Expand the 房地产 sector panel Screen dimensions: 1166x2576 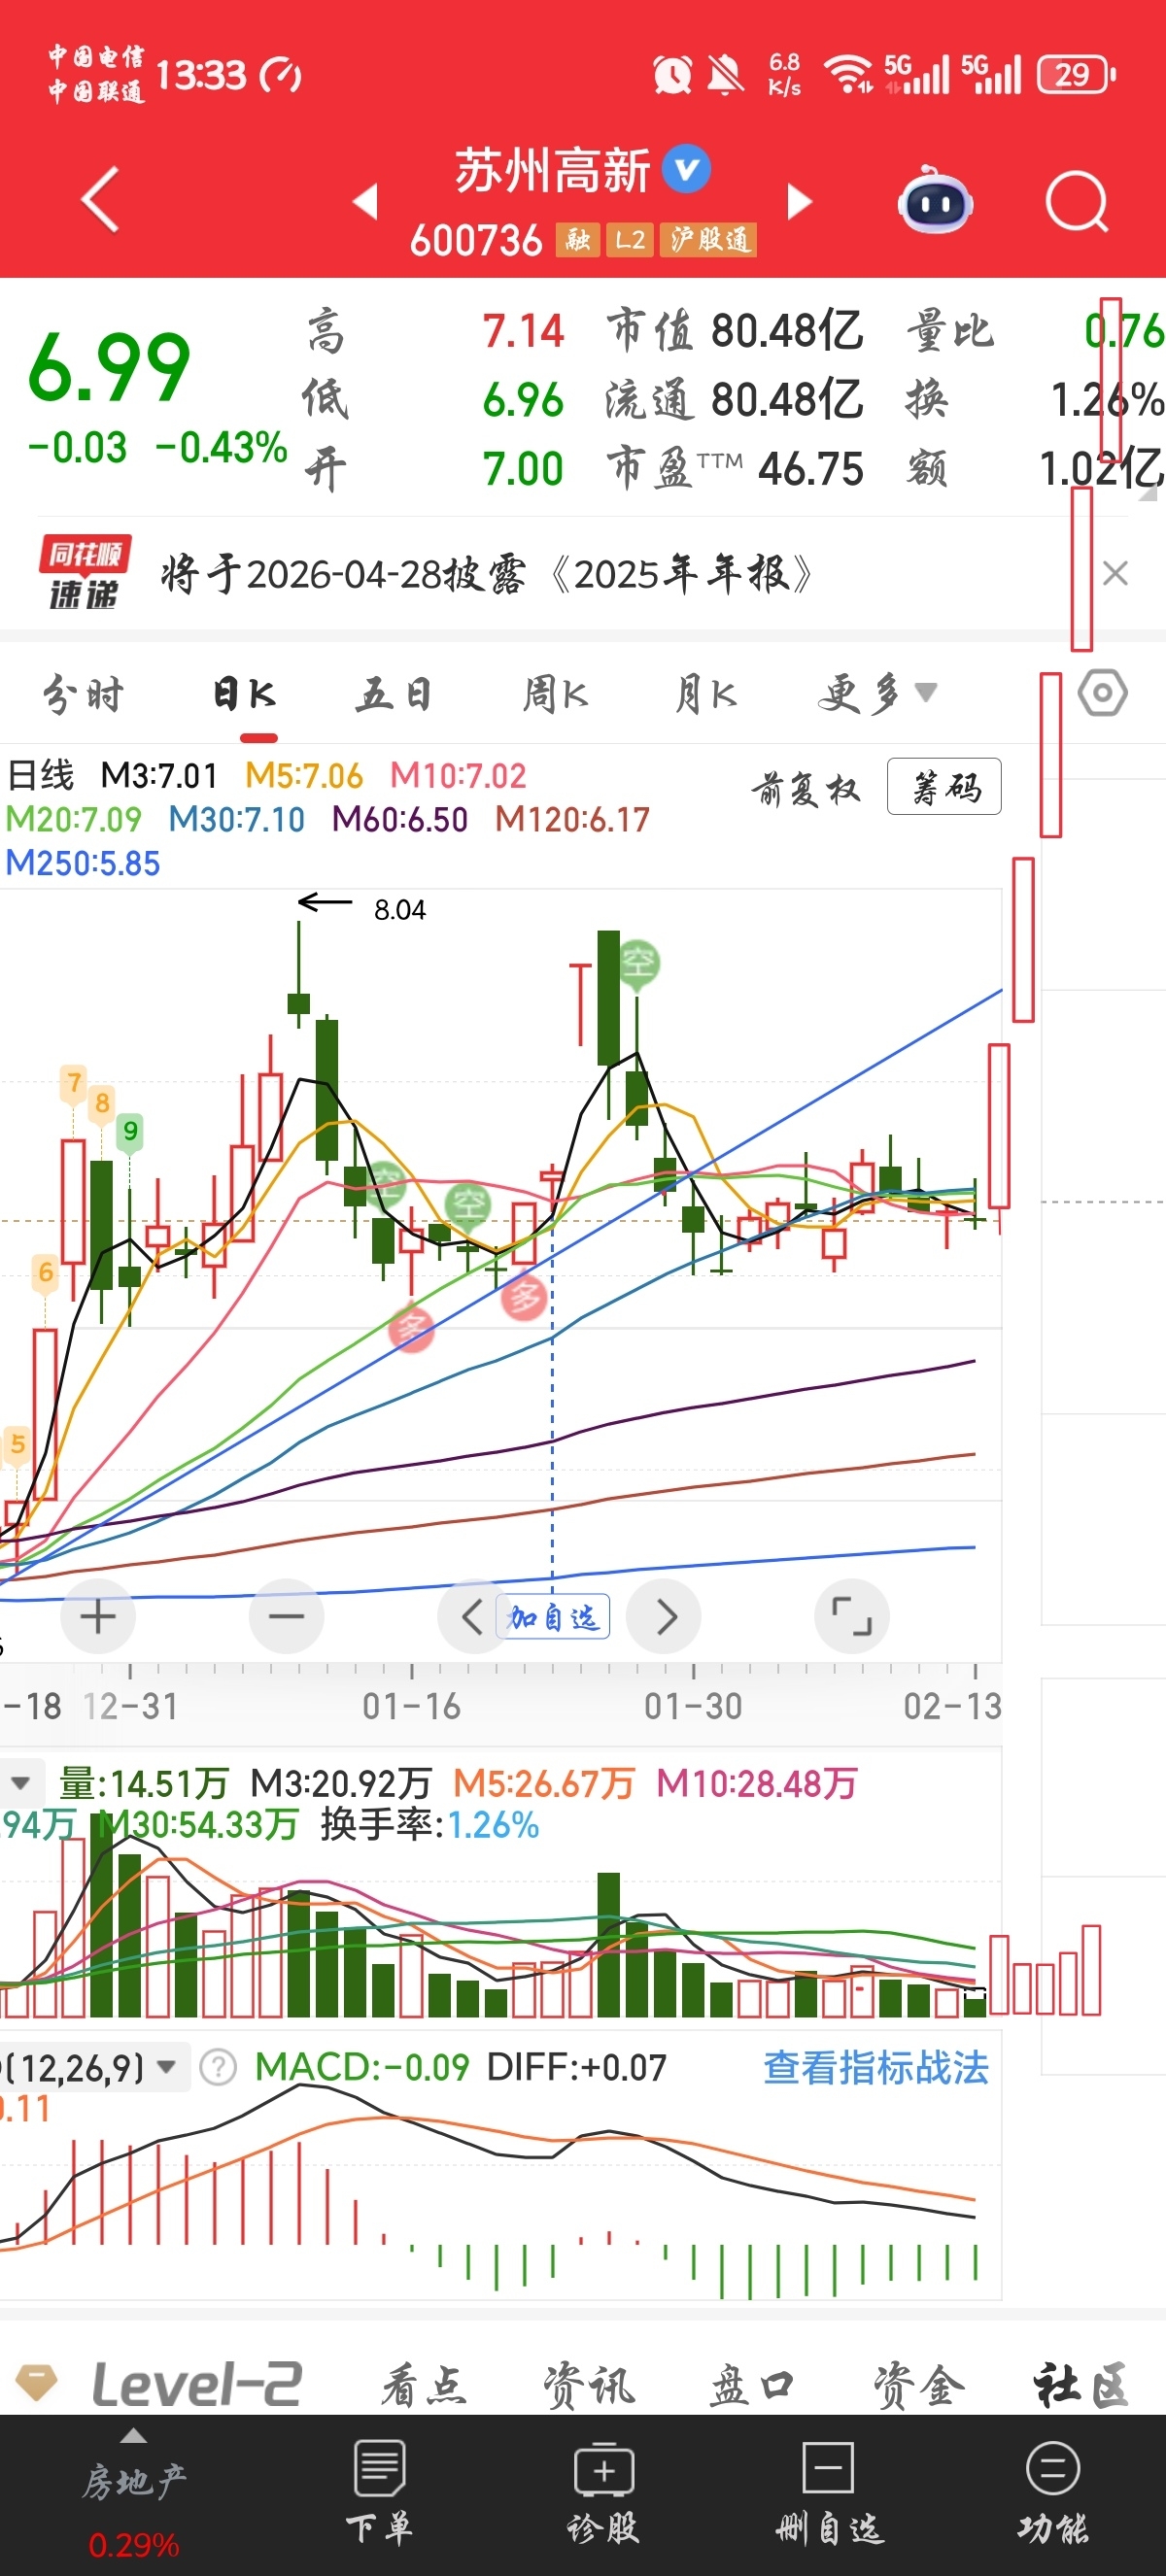click(133, 2492)
